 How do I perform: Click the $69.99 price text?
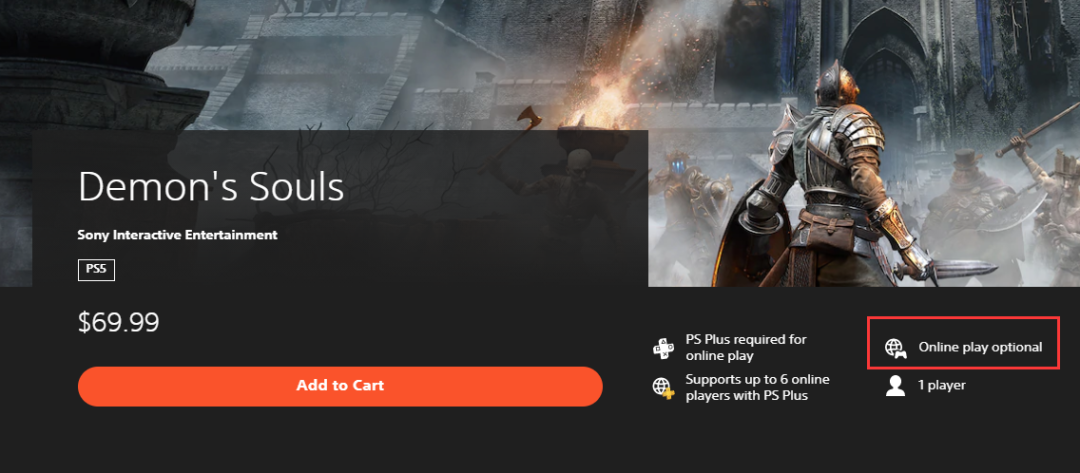click(118, 322)
